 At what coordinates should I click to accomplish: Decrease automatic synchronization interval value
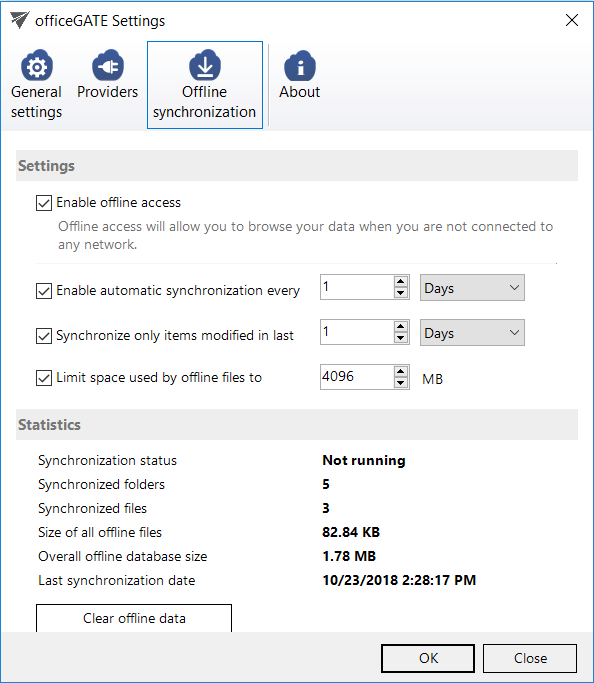pyautogui.click(x=400, y=293)
